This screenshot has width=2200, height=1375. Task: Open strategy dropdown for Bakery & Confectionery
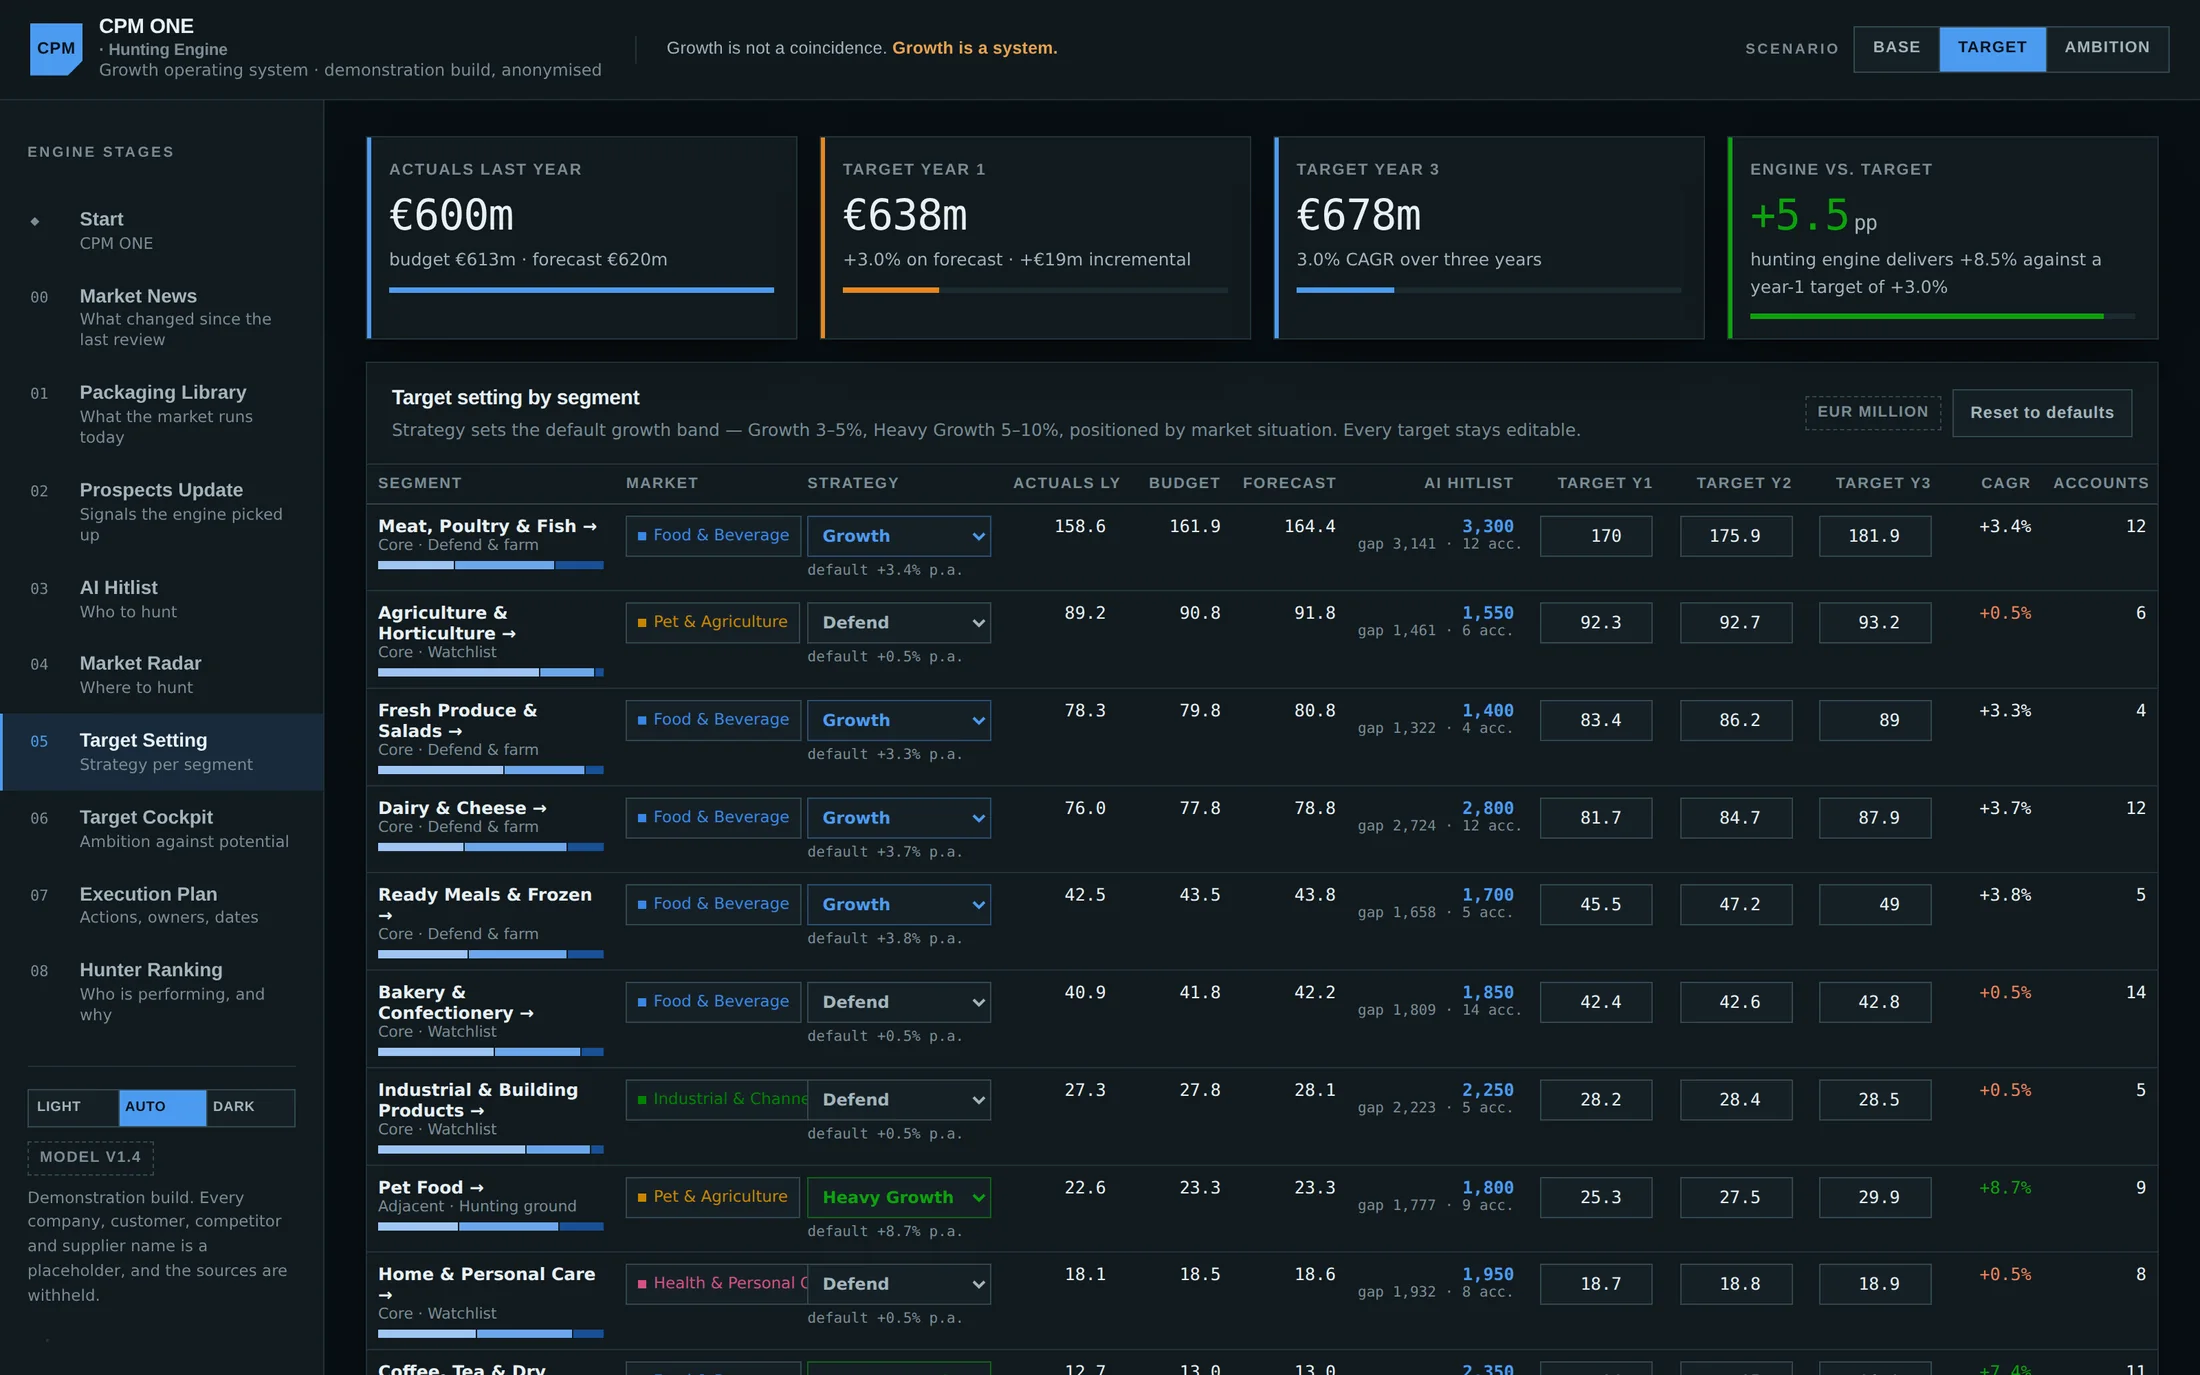tap(899, 1002)
